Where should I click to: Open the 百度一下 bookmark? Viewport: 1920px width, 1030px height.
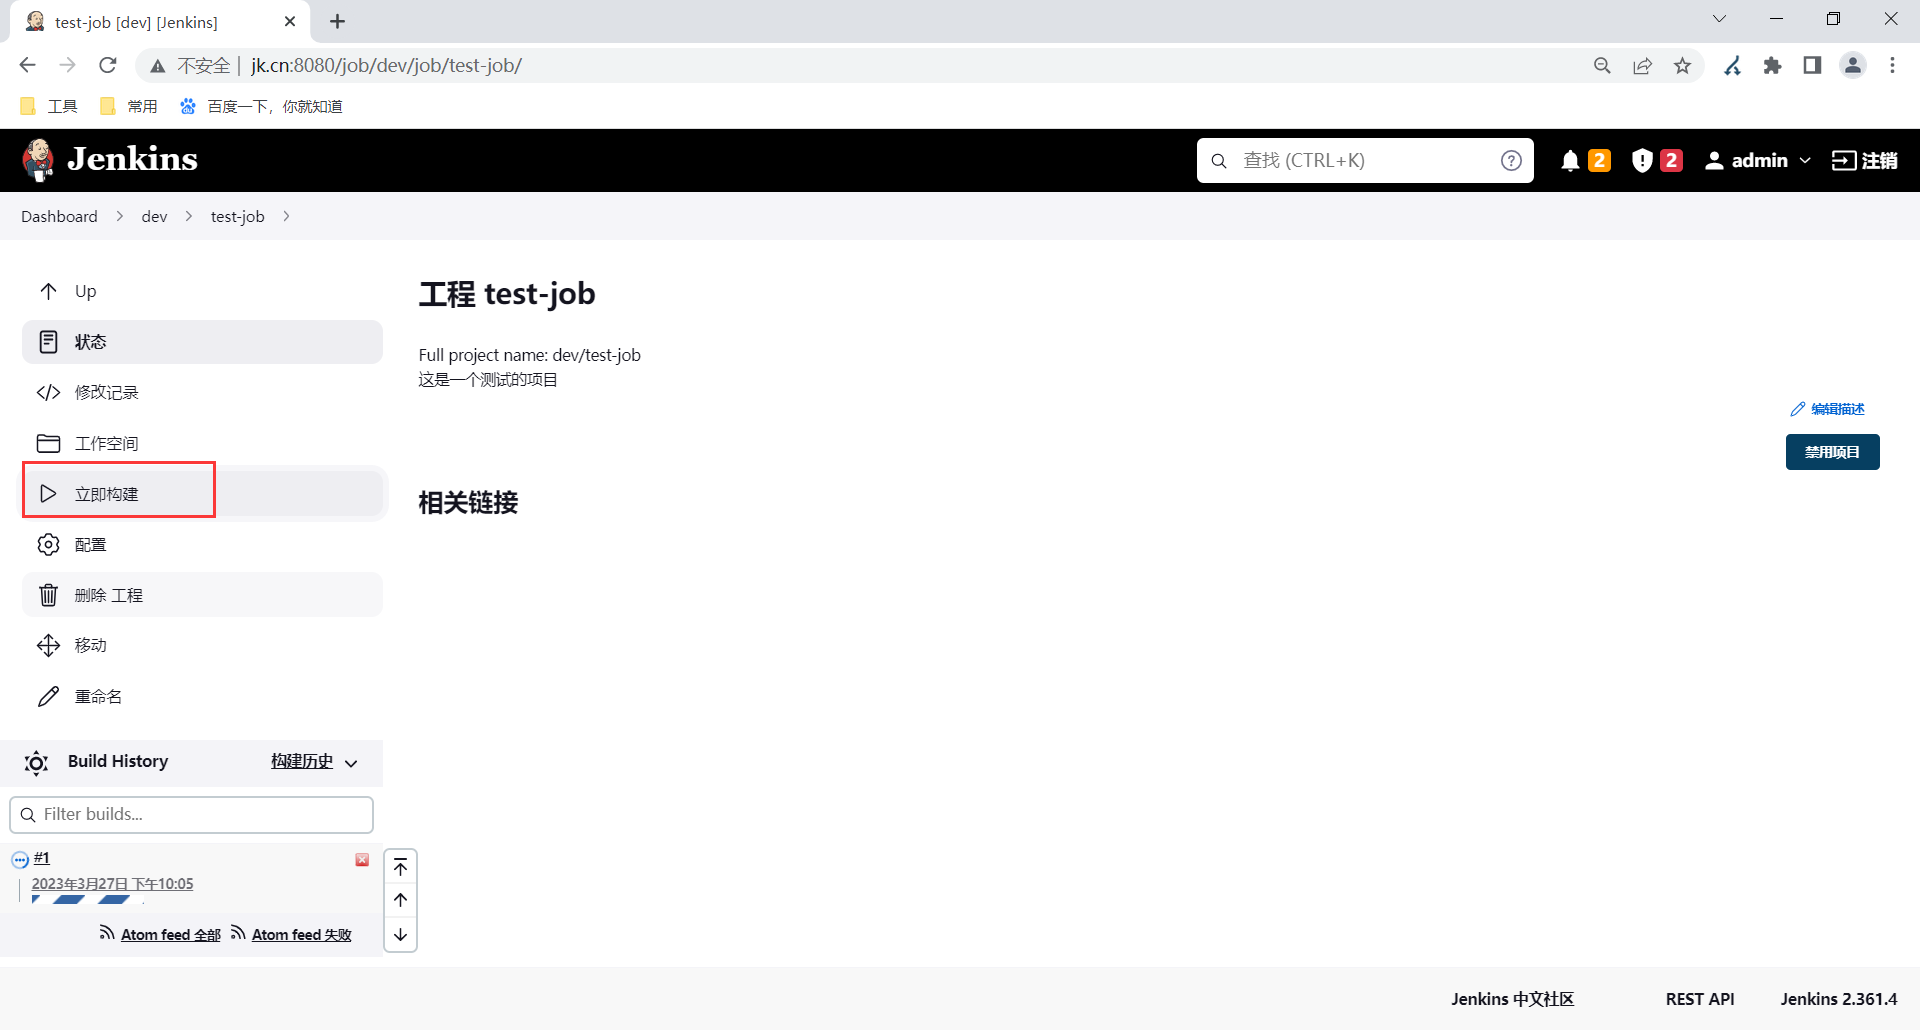(x=261, y=106)
